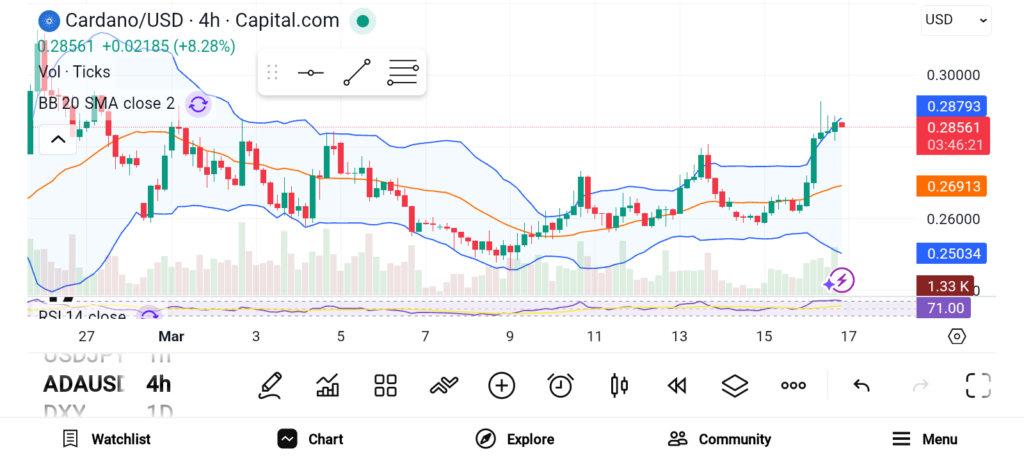Click the BB 20 SMA close indicator label
The image size is (1024, 461).
click(x=106, y=103)
